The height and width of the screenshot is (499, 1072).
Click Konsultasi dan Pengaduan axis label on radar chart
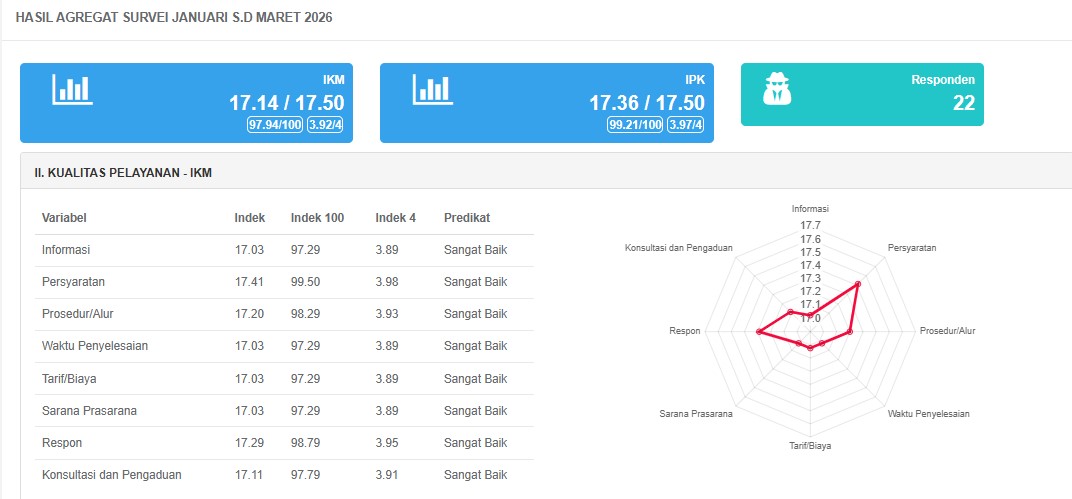coord(679,247)
